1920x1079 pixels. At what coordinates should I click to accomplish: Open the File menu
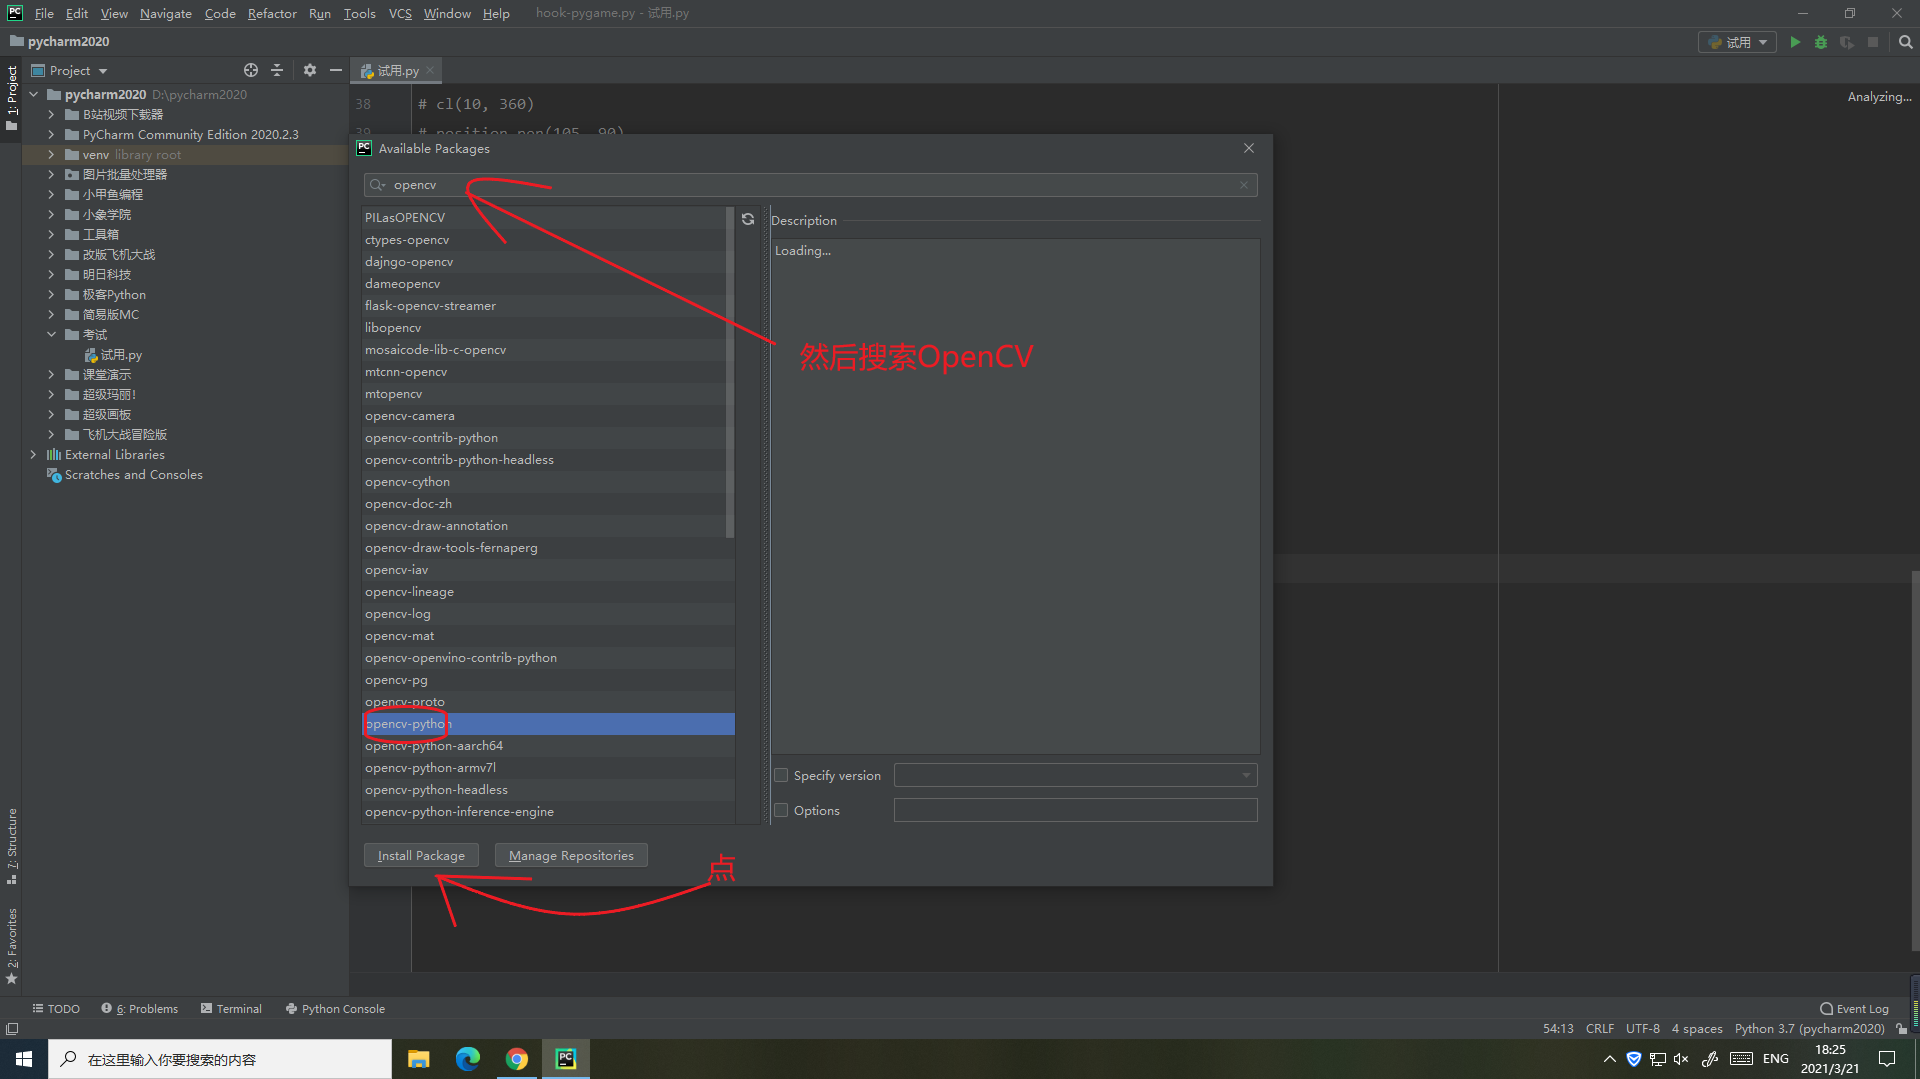44,13
